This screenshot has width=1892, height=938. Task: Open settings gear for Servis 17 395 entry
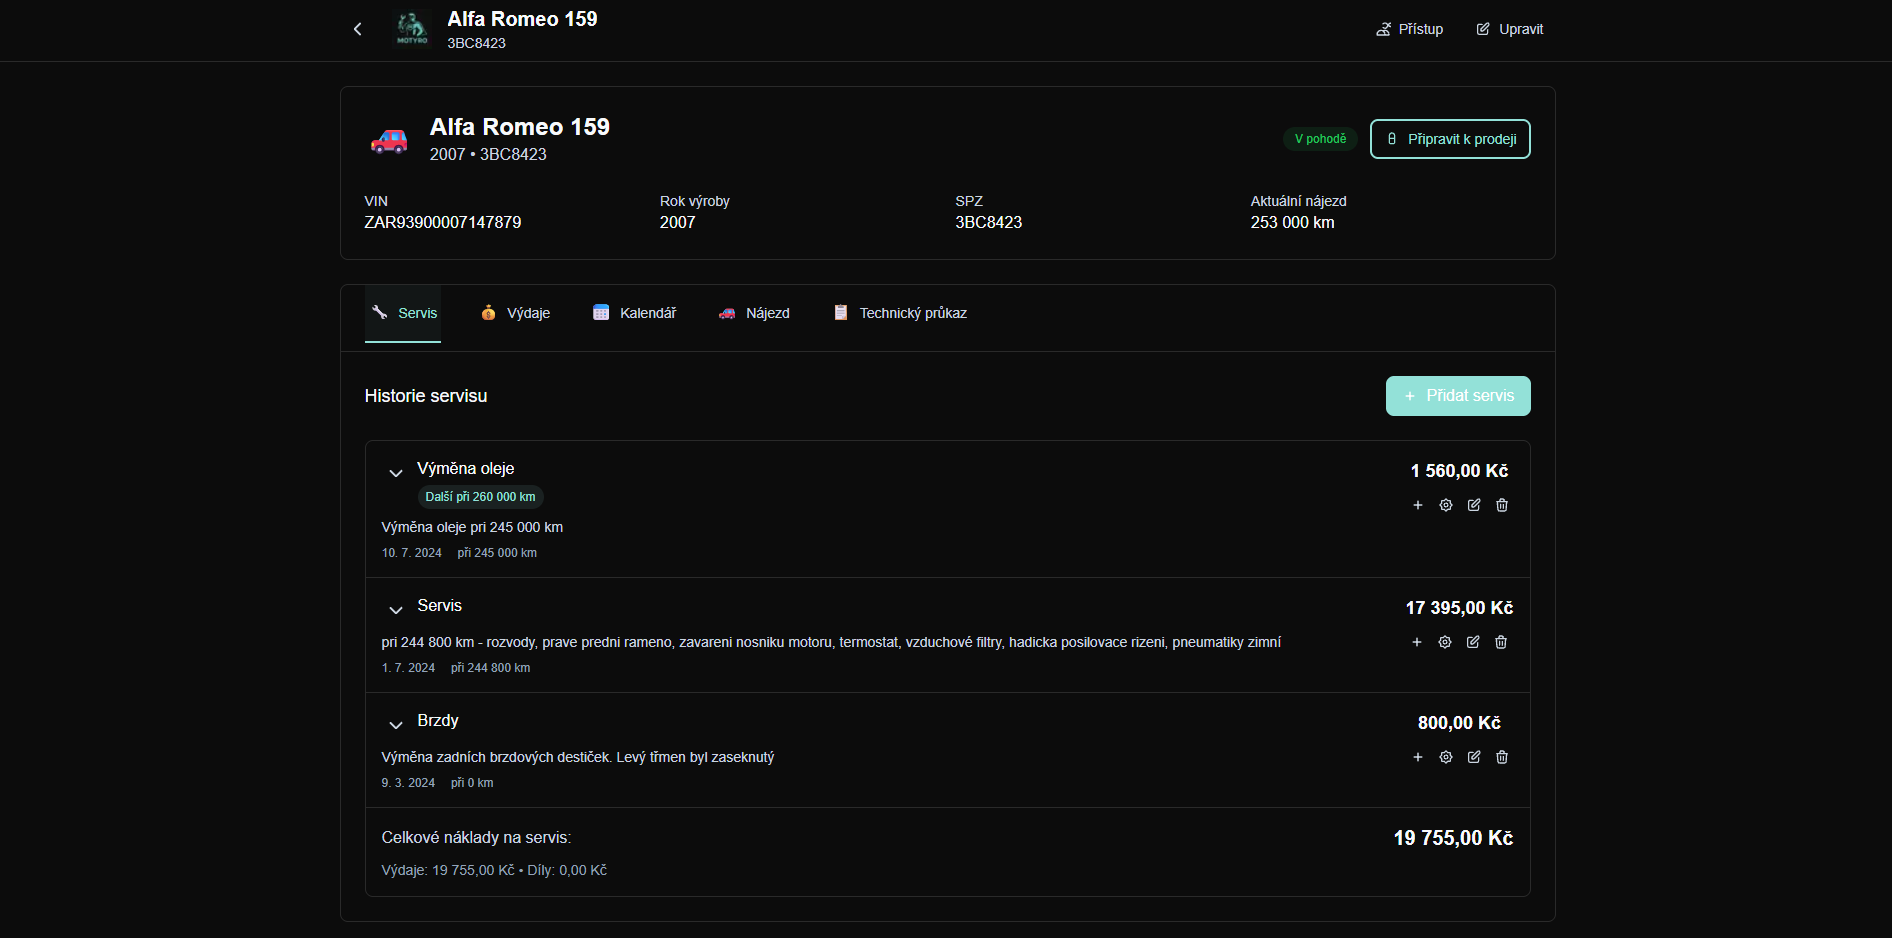coord(1445,642)
